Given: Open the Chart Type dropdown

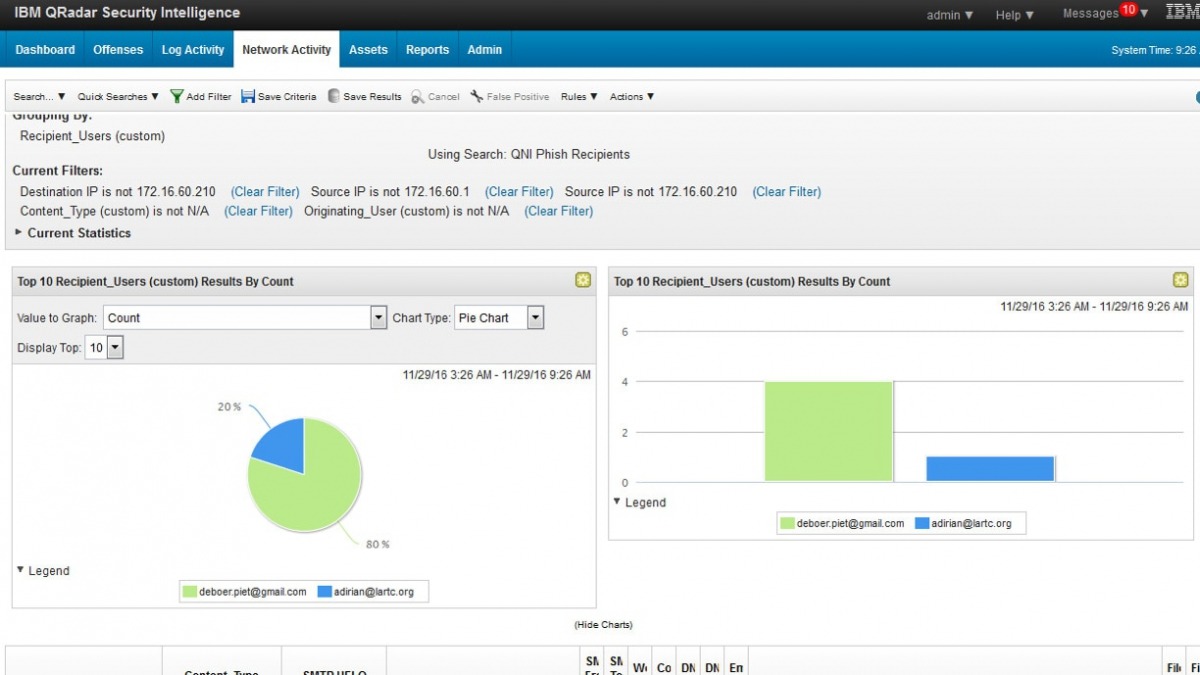Looking at the screenshot, I should 535,318.
